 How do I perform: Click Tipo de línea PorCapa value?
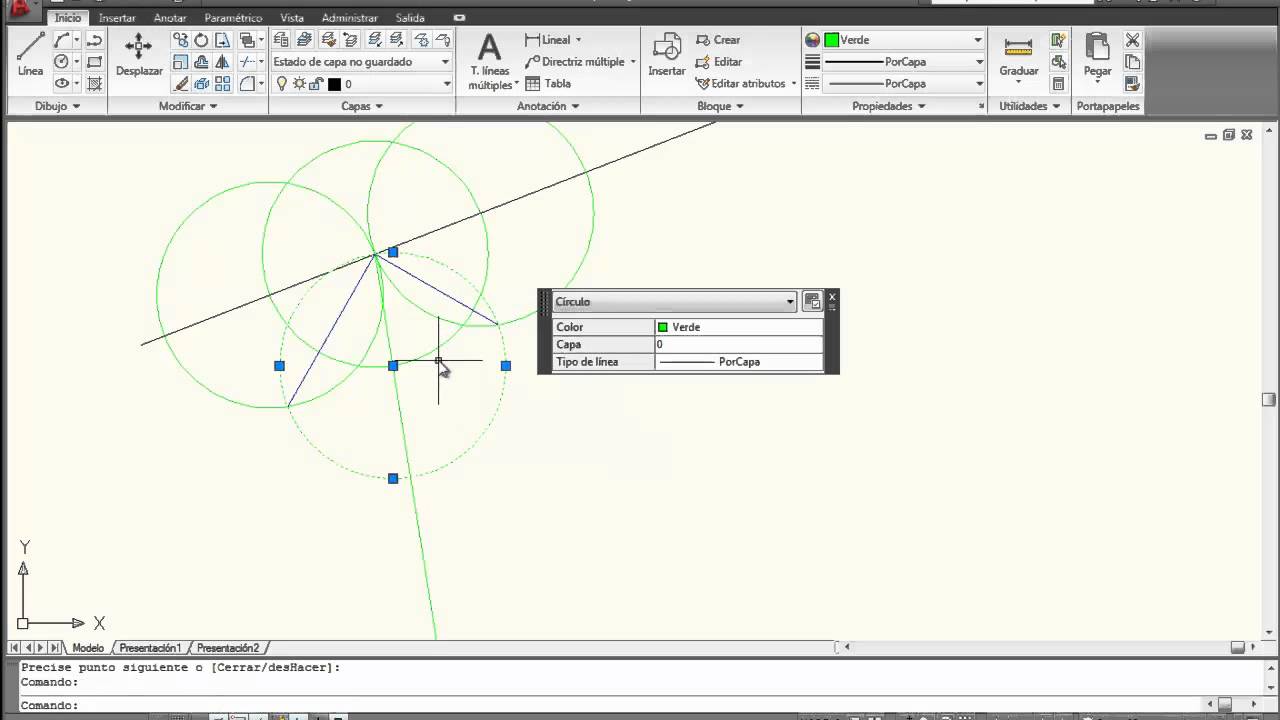point(738,362)
